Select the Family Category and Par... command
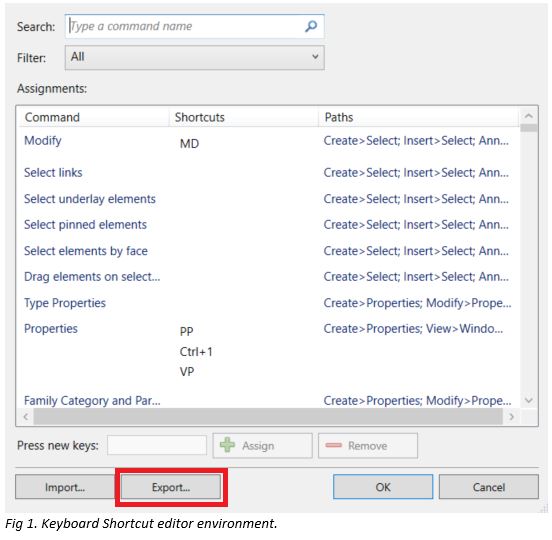This screenshot has height=540, width=552. pos(92,401)
